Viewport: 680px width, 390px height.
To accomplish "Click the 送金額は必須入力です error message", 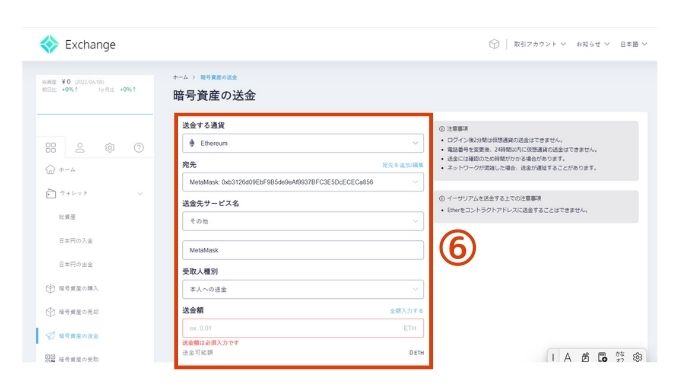I will tap(210, 343).
